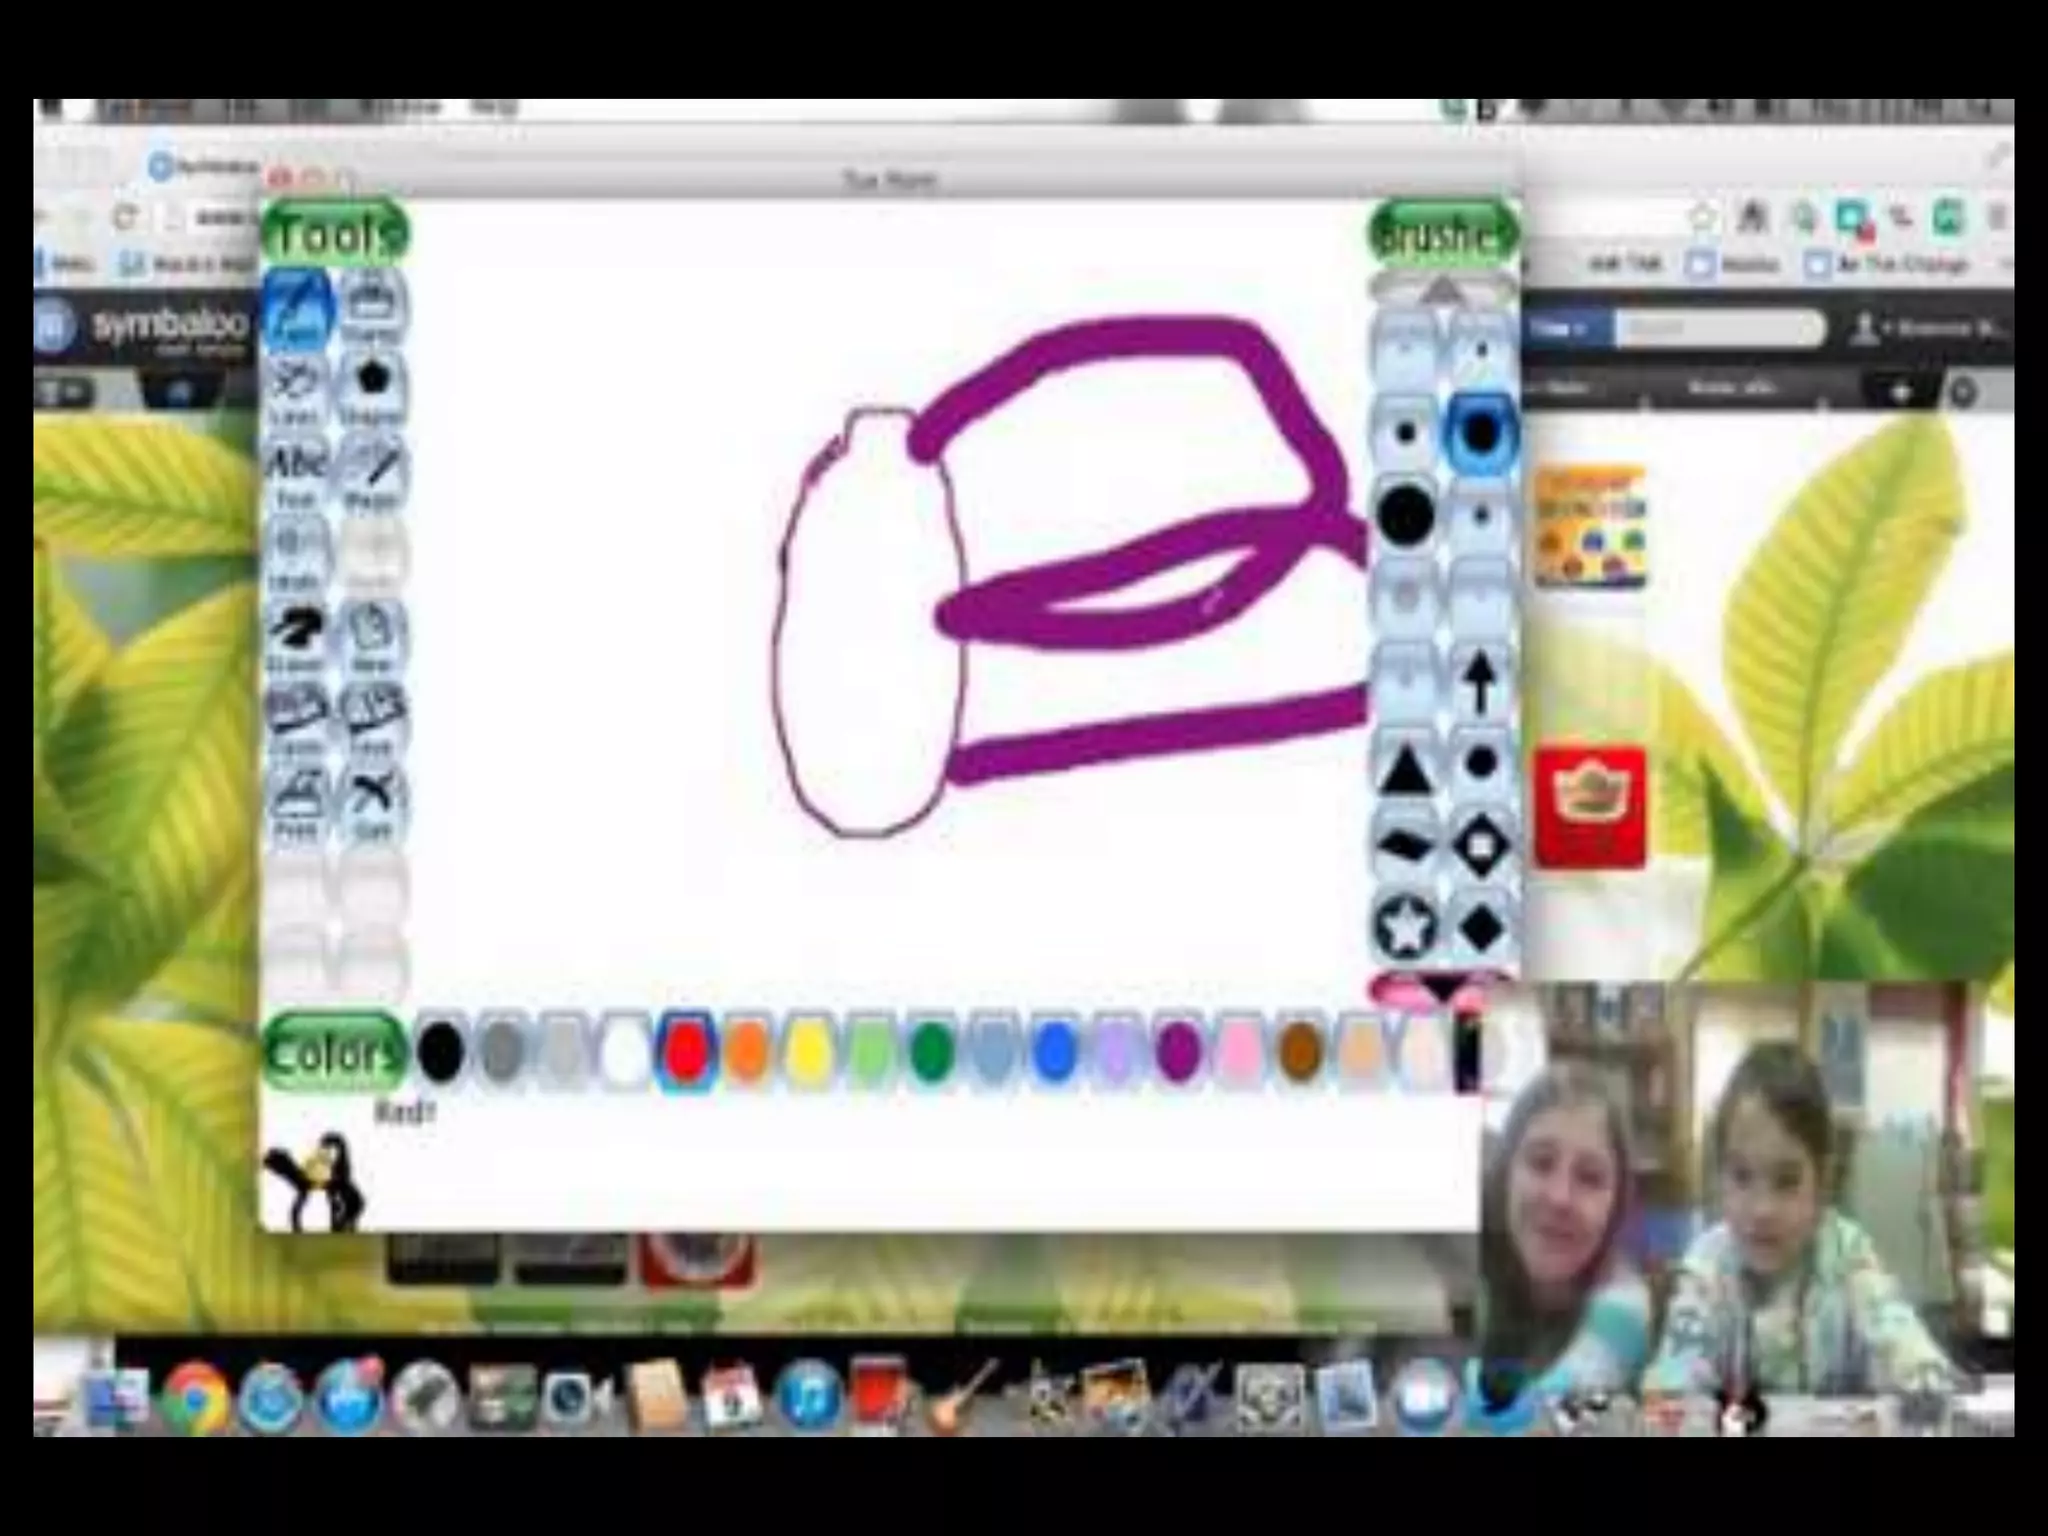Click the Print tool
This screenshot has width=2048, height=1536.
pyautogui.click(x=296, y=802)
